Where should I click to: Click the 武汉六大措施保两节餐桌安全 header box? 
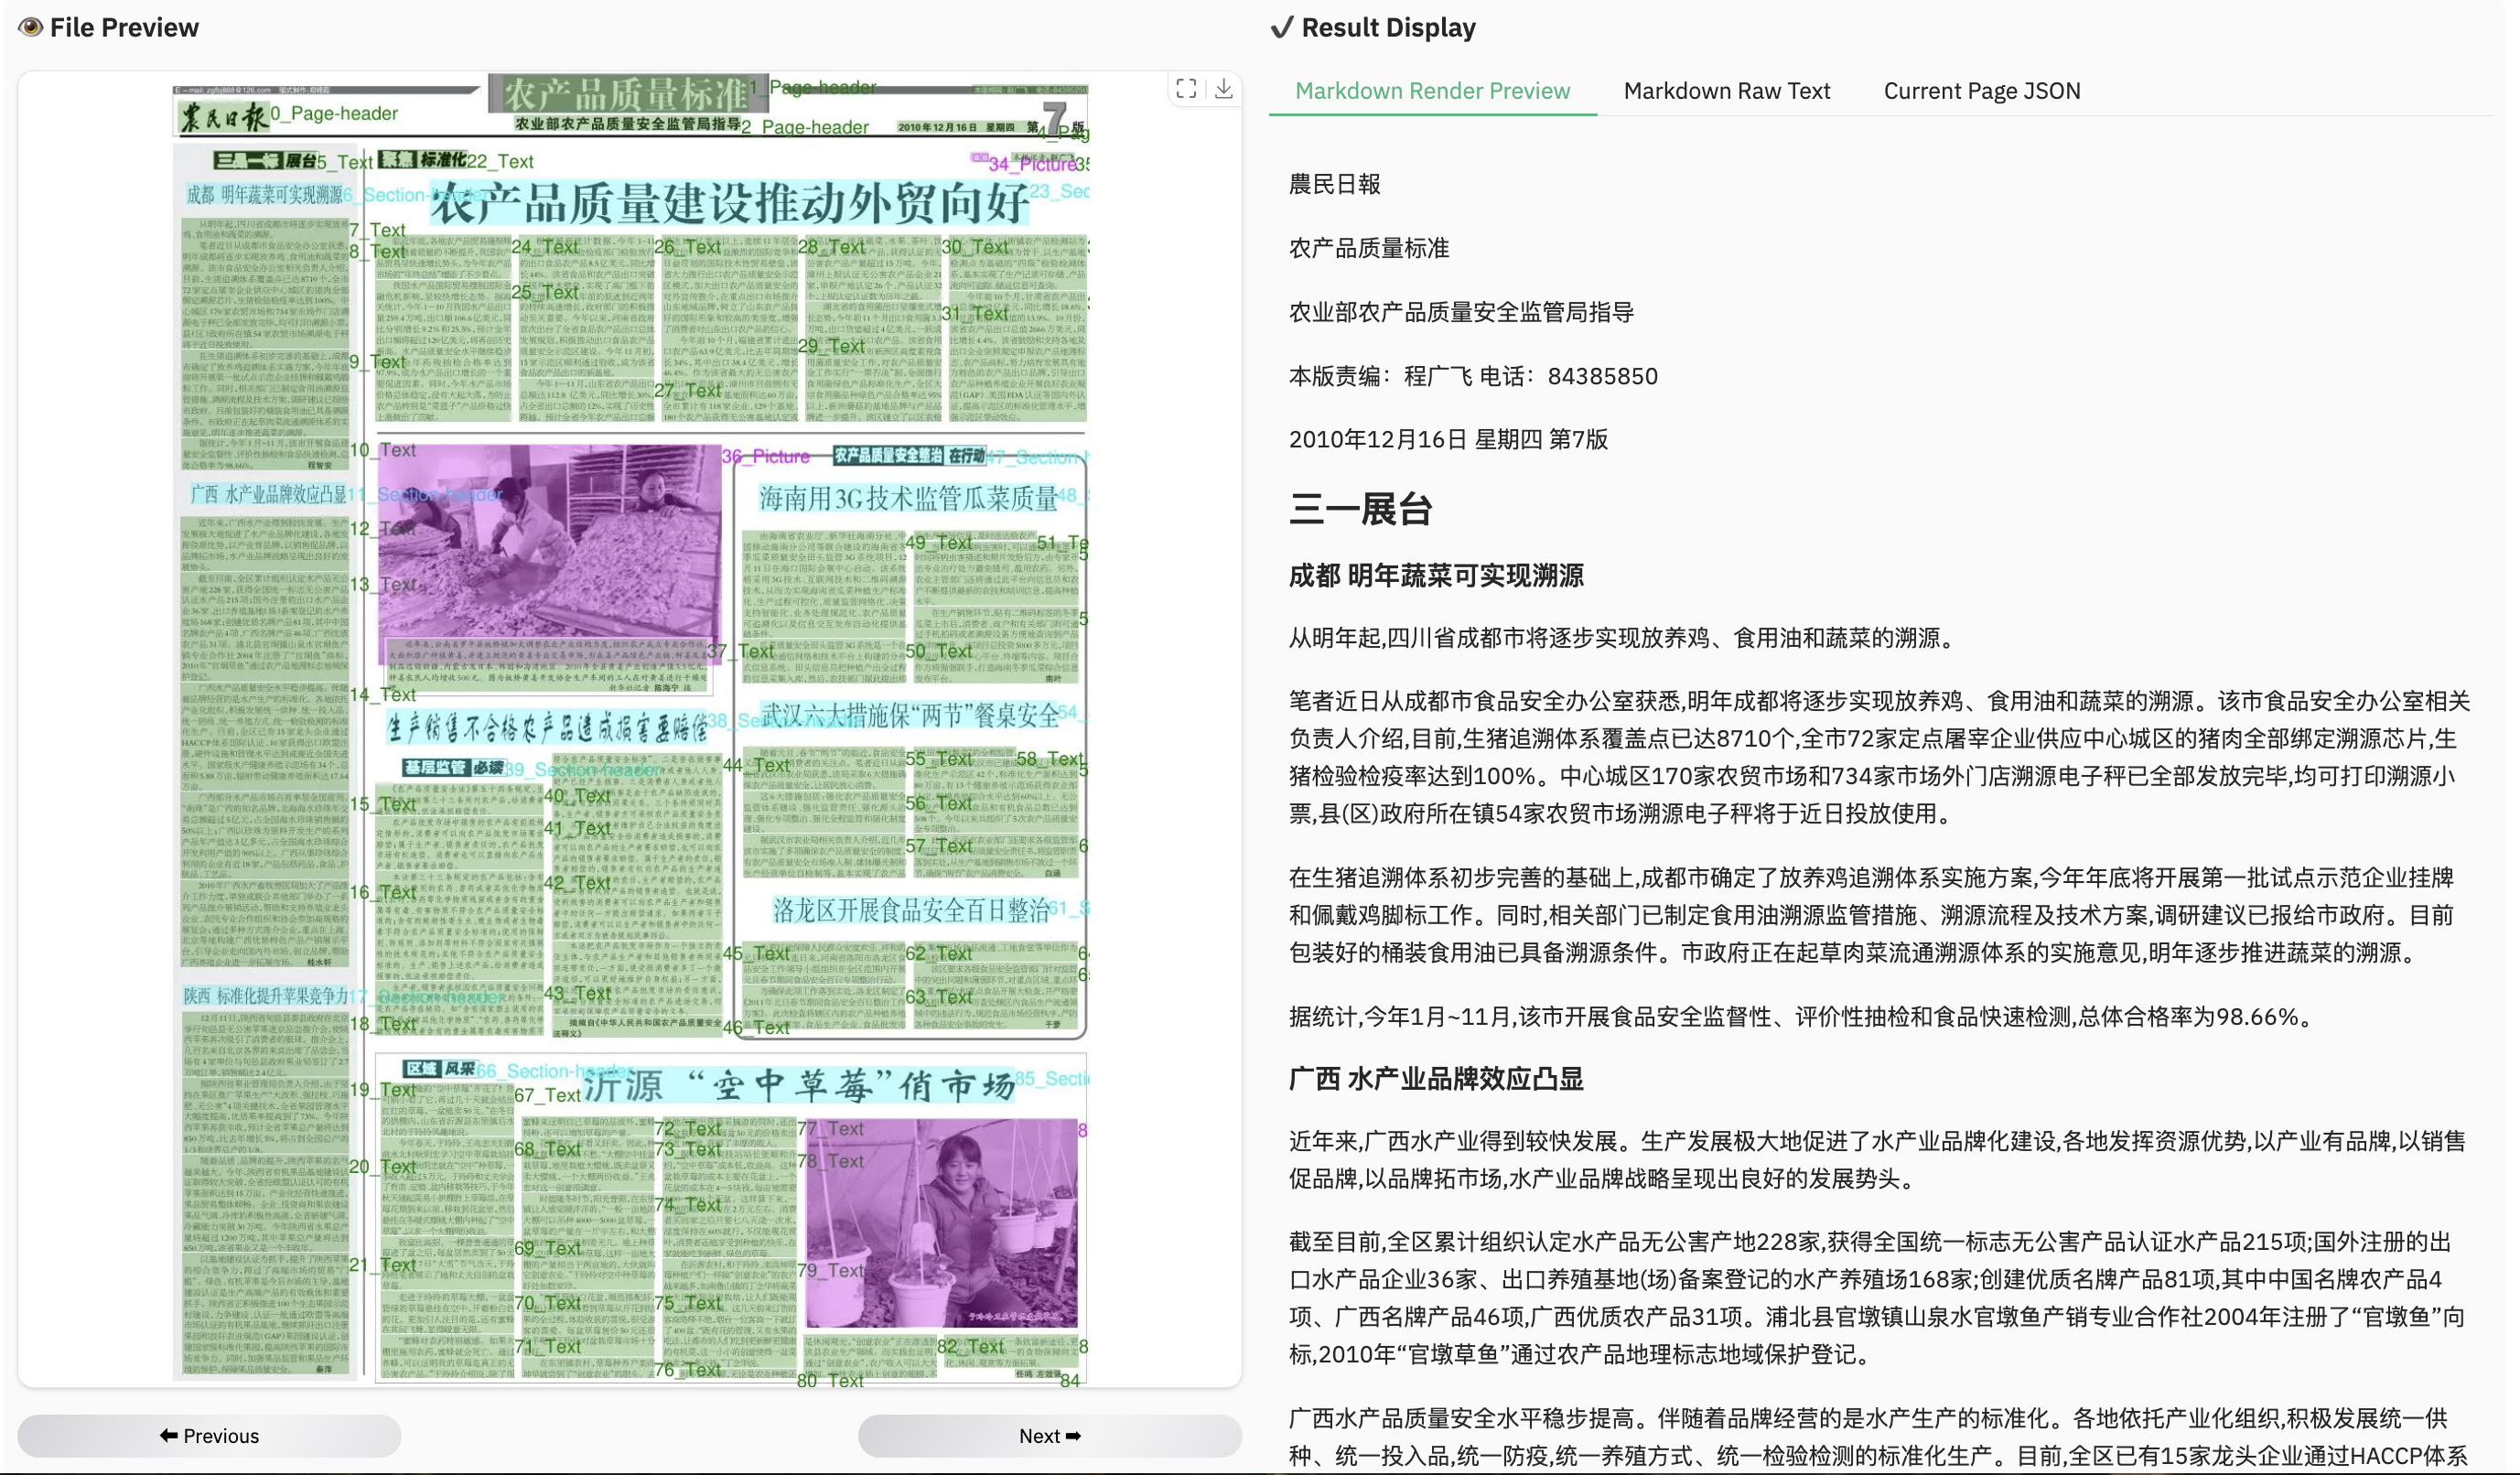(908, 715)
